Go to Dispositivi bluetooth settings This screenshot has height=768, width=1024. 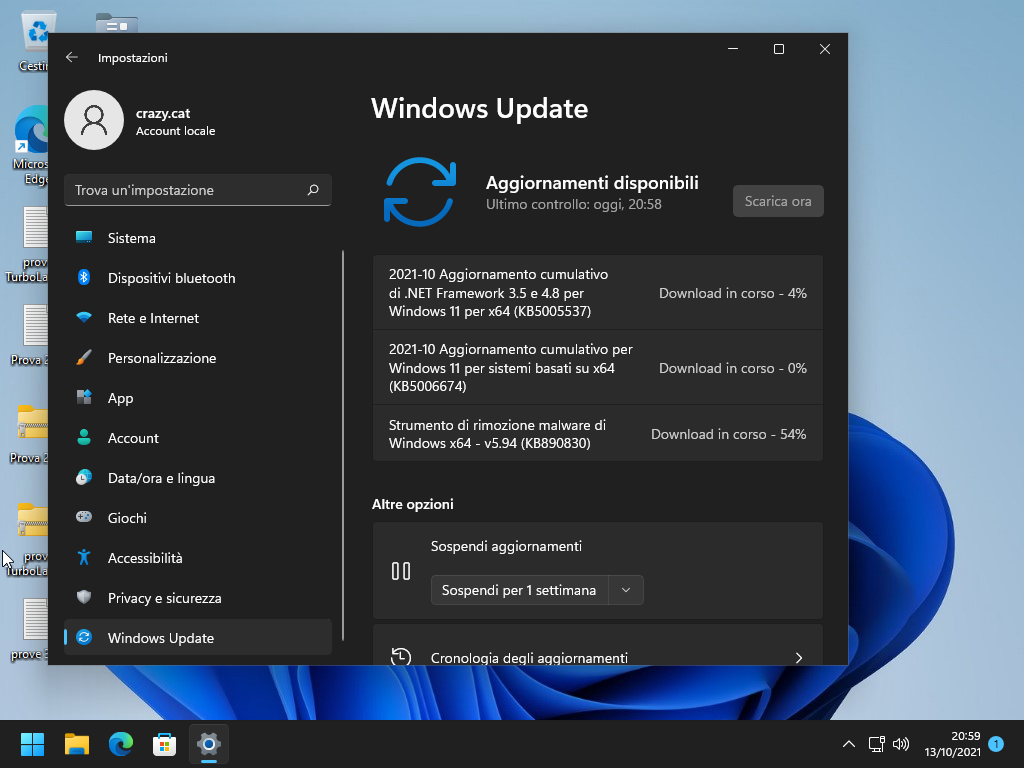pos(198,278)
